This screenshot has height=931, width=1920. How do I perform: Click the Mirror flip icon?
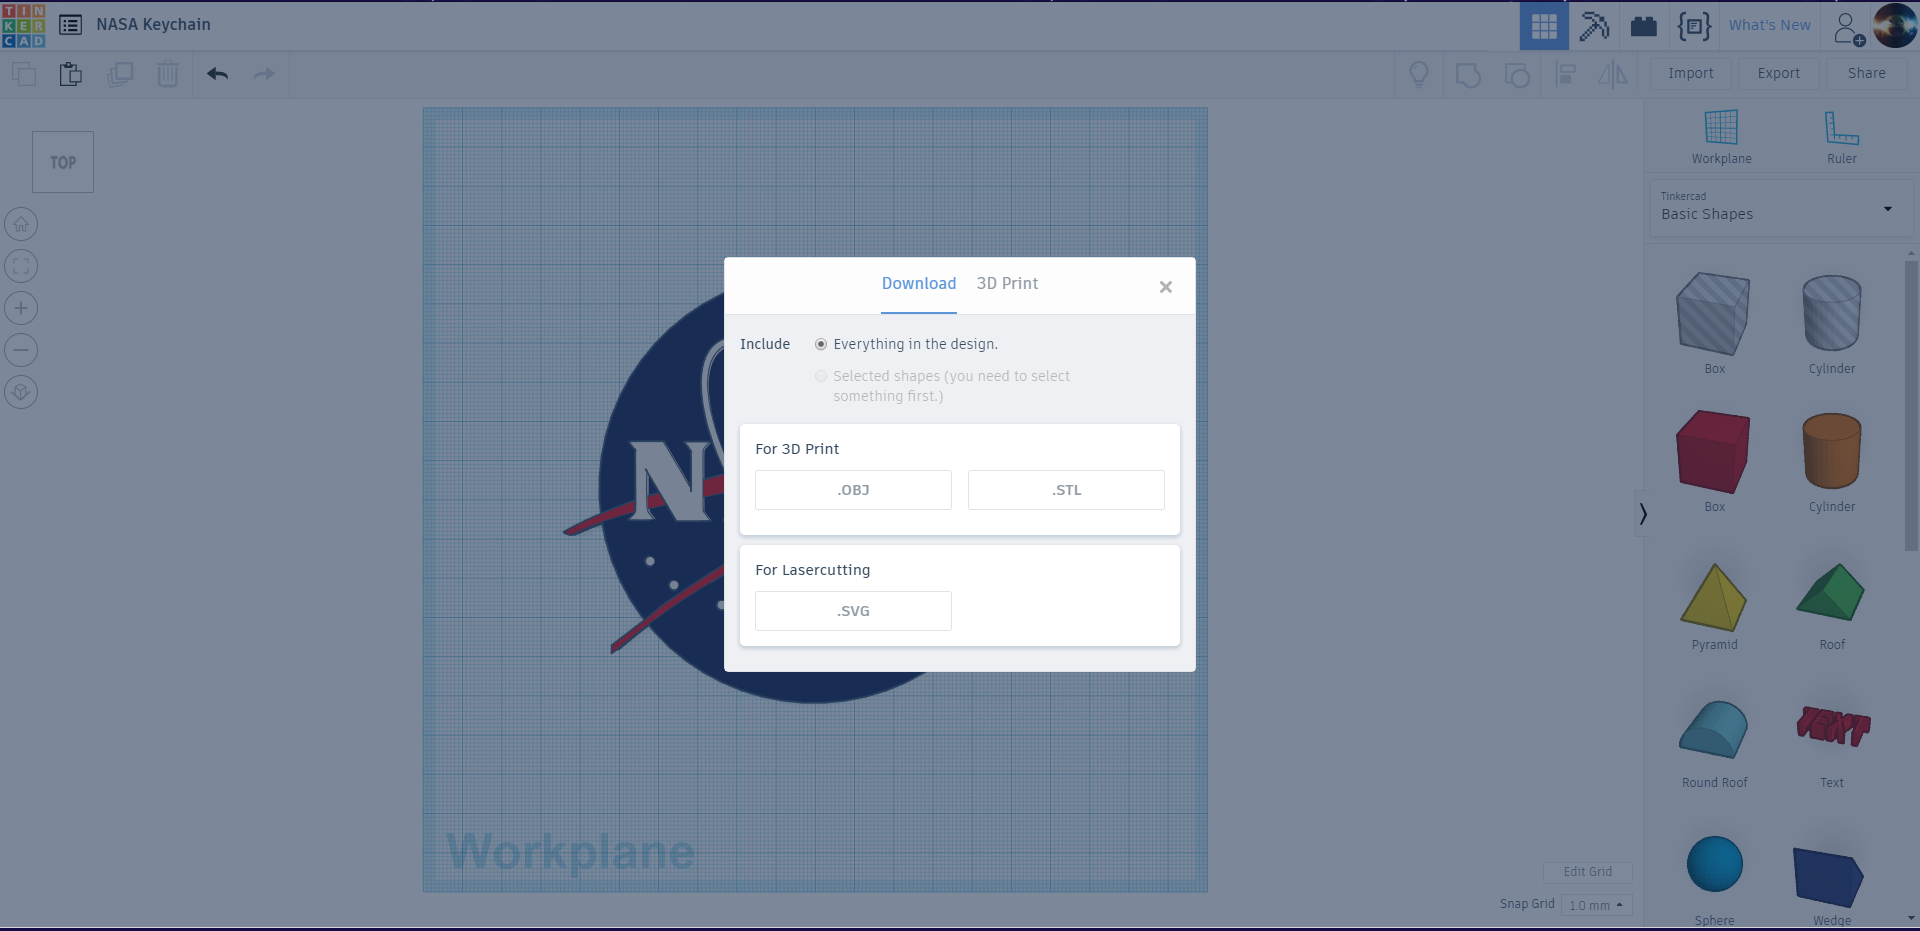pos(1613,74)
